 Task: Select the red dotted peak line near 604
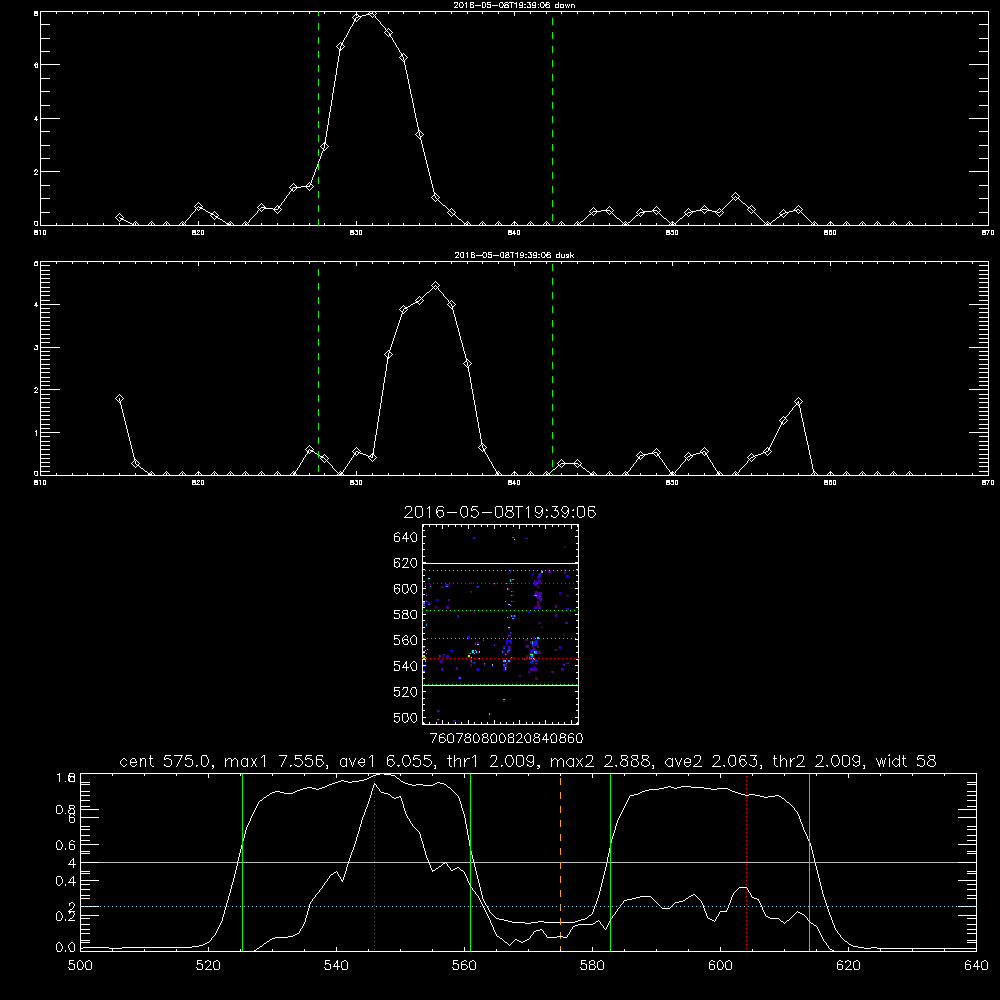pos(746,862)
